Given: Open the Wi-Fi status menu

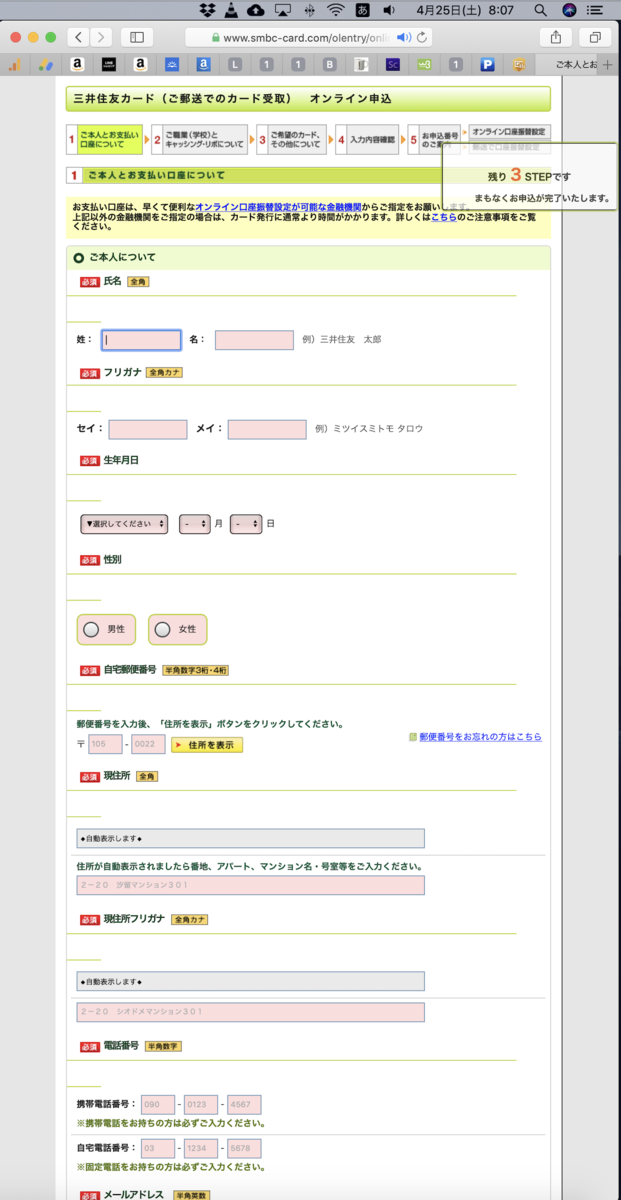Looking at the screenshot, I should (x=335, y=9).
